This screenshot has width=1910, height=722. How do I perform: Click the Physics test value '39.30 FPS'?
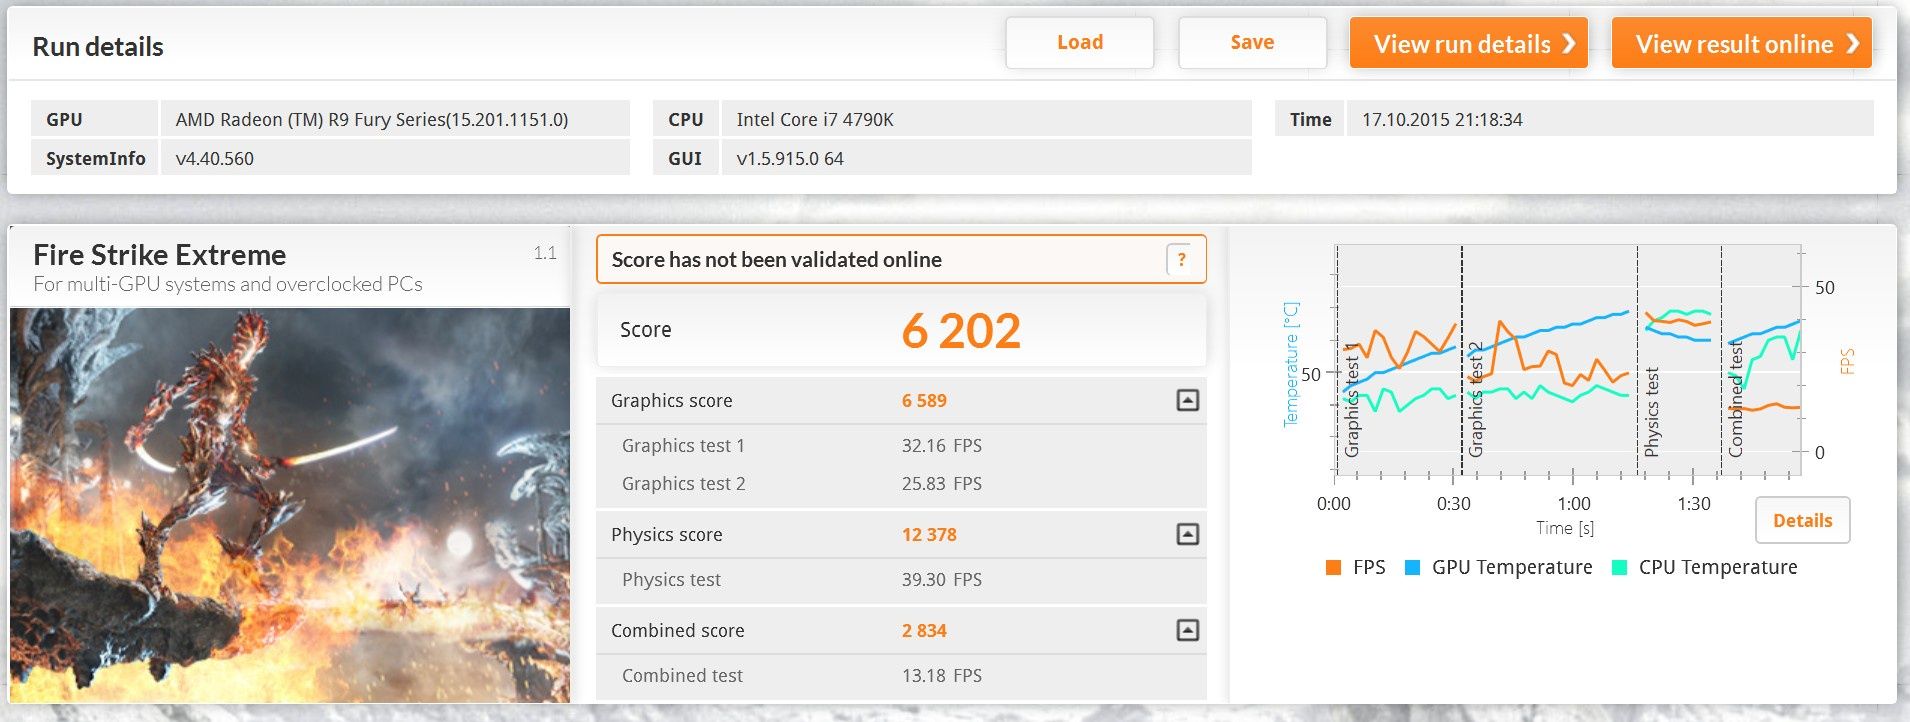(942, 580)
